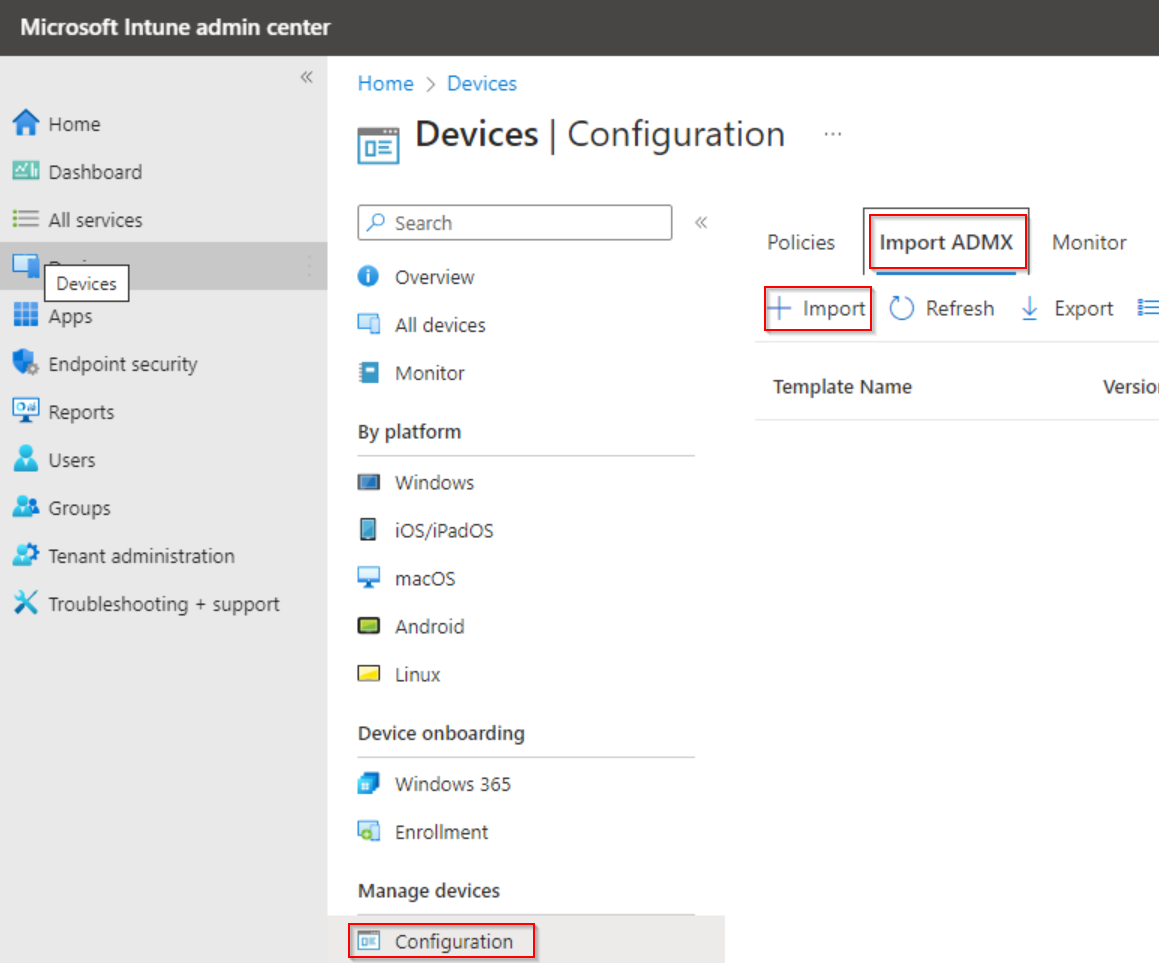This screenshot has height=963, width=1159.
Task: Click the Reports monitor icon
Action: 26,410
